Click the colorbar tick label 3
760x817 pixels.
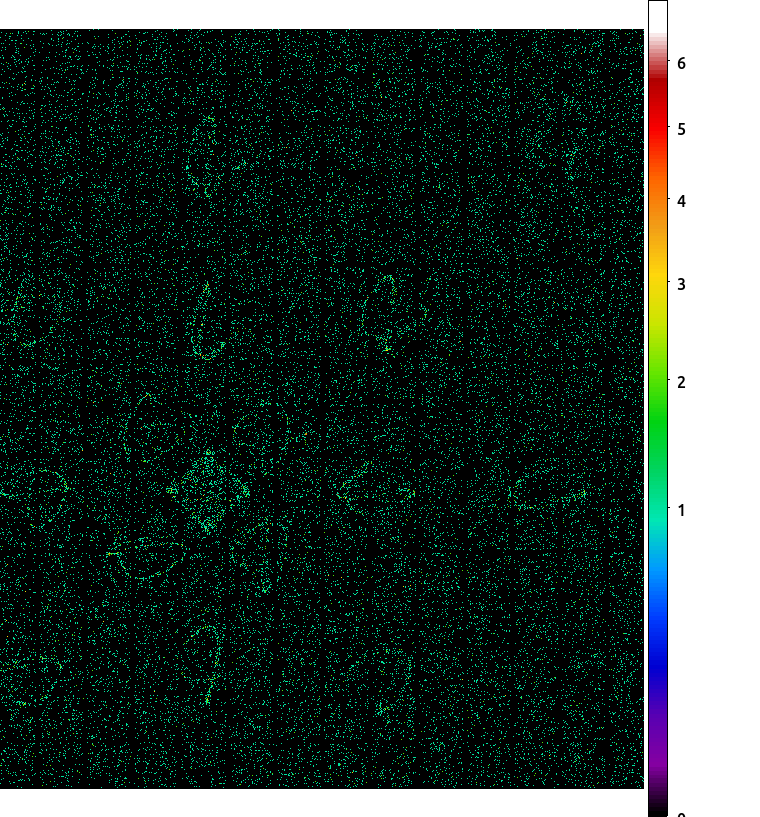coord(681,284)
